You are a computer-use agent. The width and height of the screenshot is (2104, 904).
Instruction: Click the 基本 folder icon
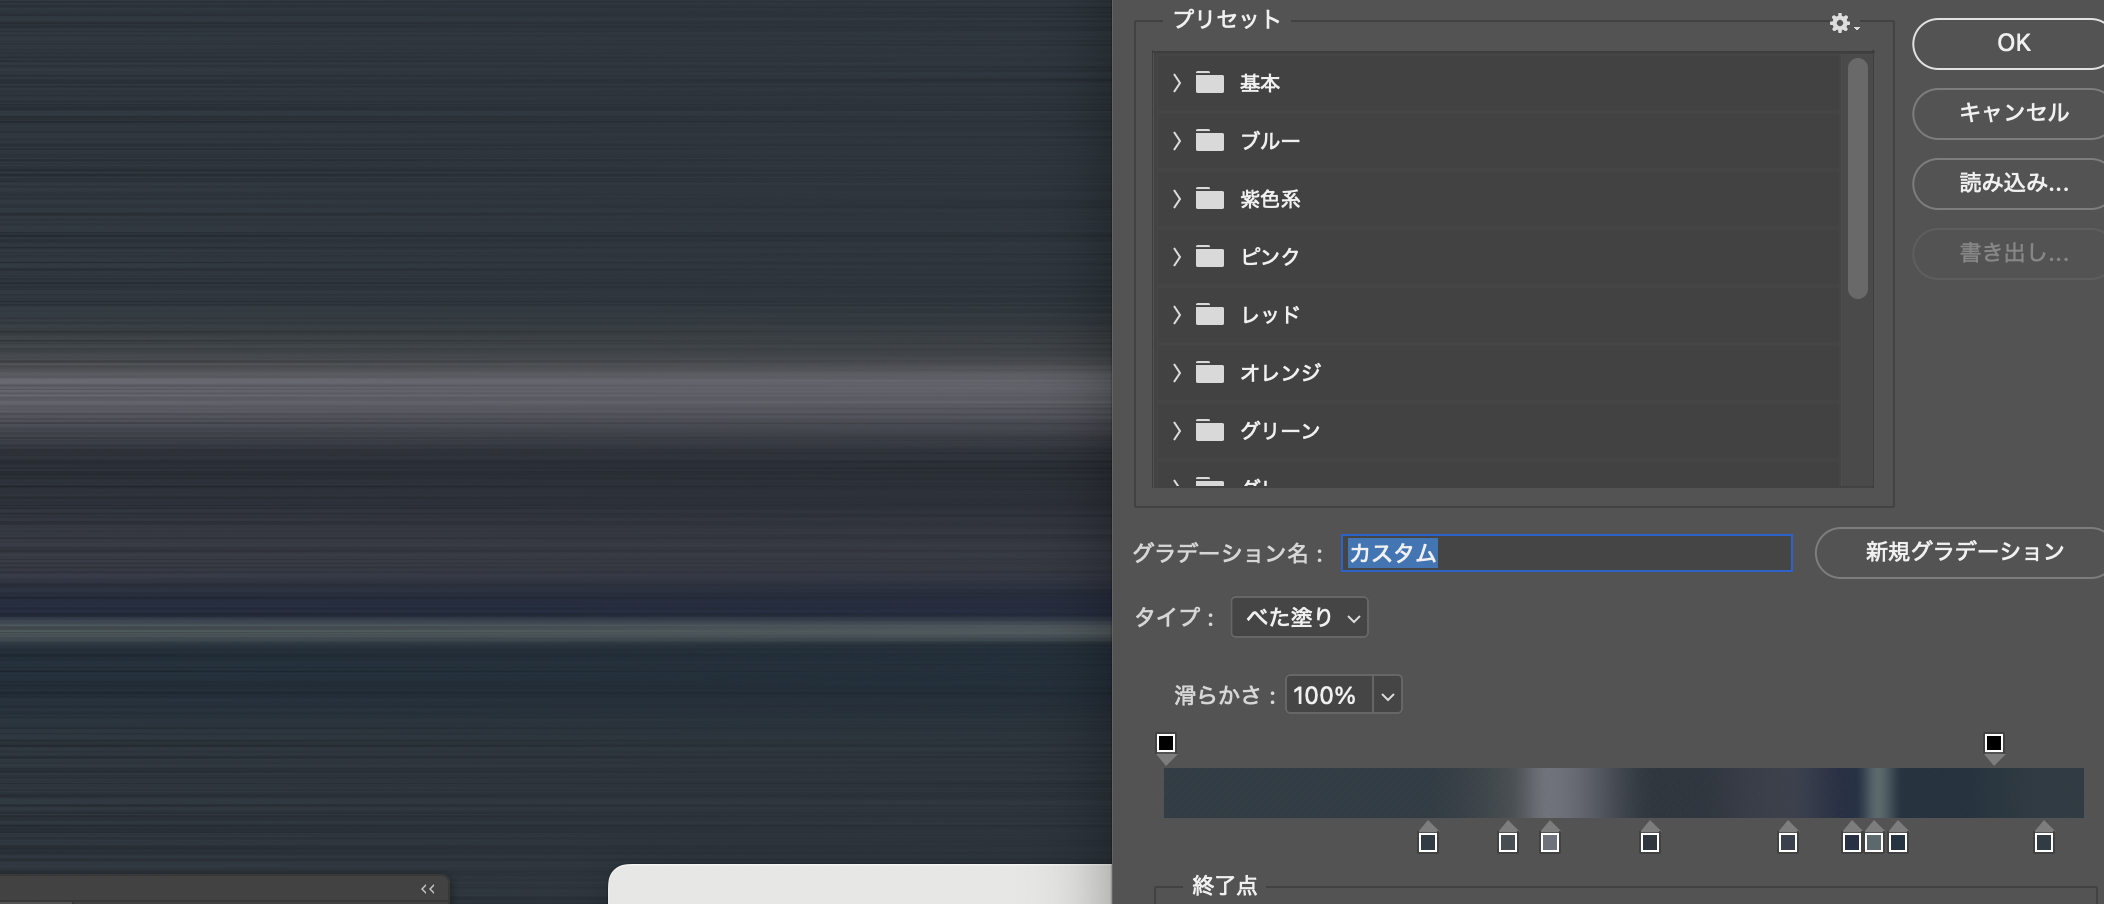[1210, 83]
